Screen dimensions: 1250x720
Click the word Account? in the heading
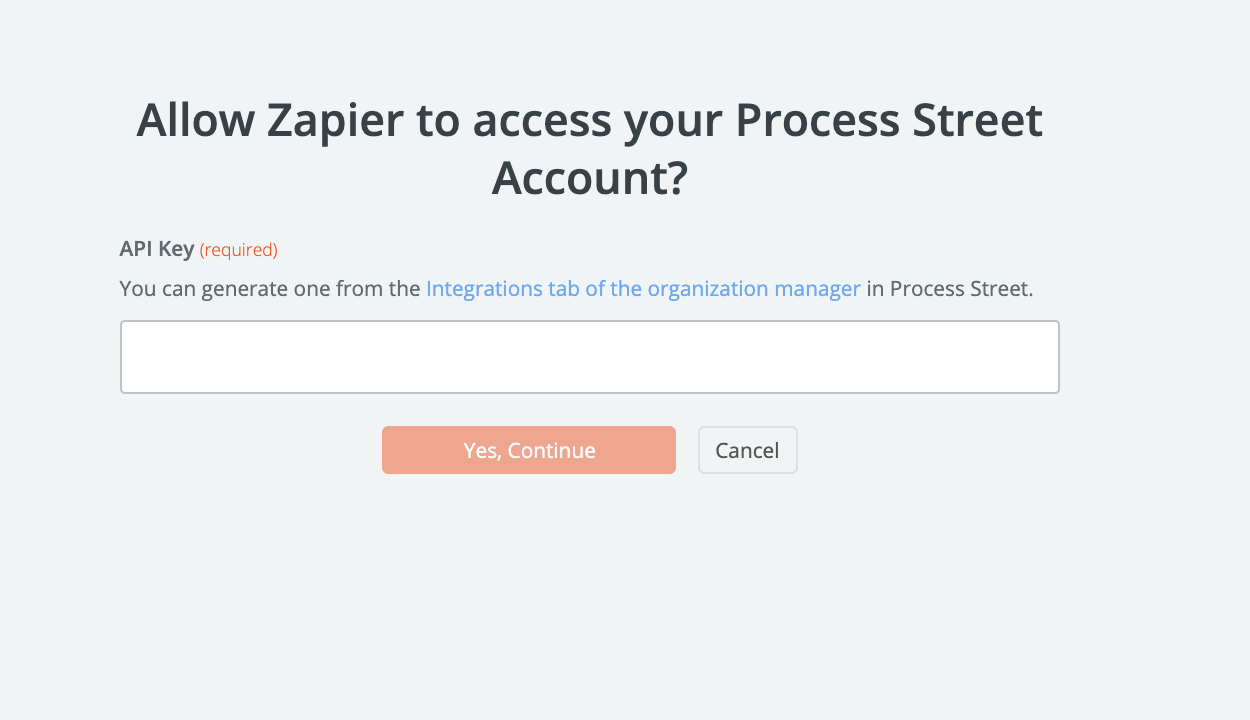tap(590, 178)
